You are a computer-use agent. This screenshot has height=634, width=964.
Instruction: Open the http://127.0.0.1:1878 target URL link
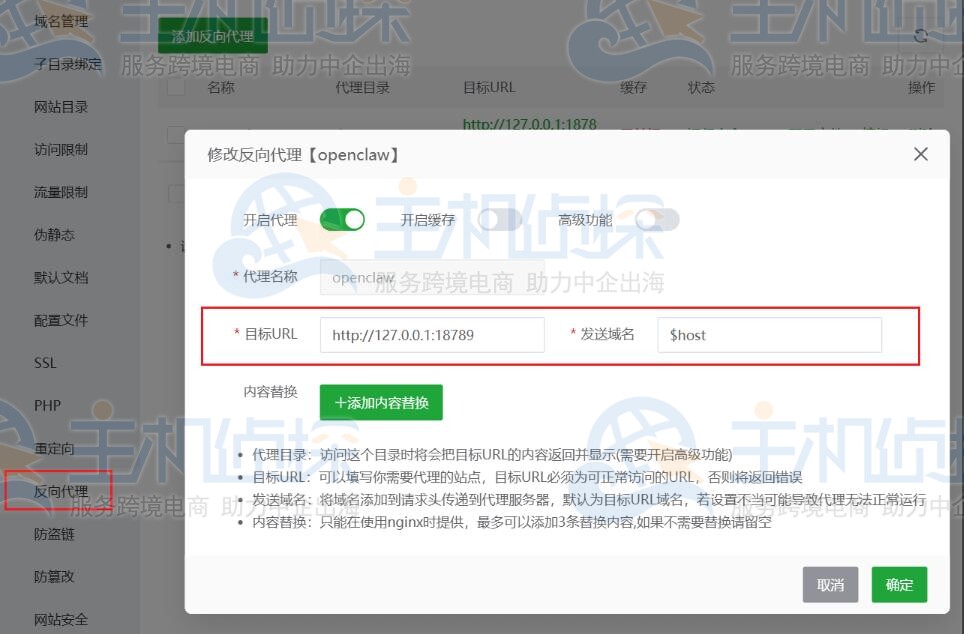point(527,124)
